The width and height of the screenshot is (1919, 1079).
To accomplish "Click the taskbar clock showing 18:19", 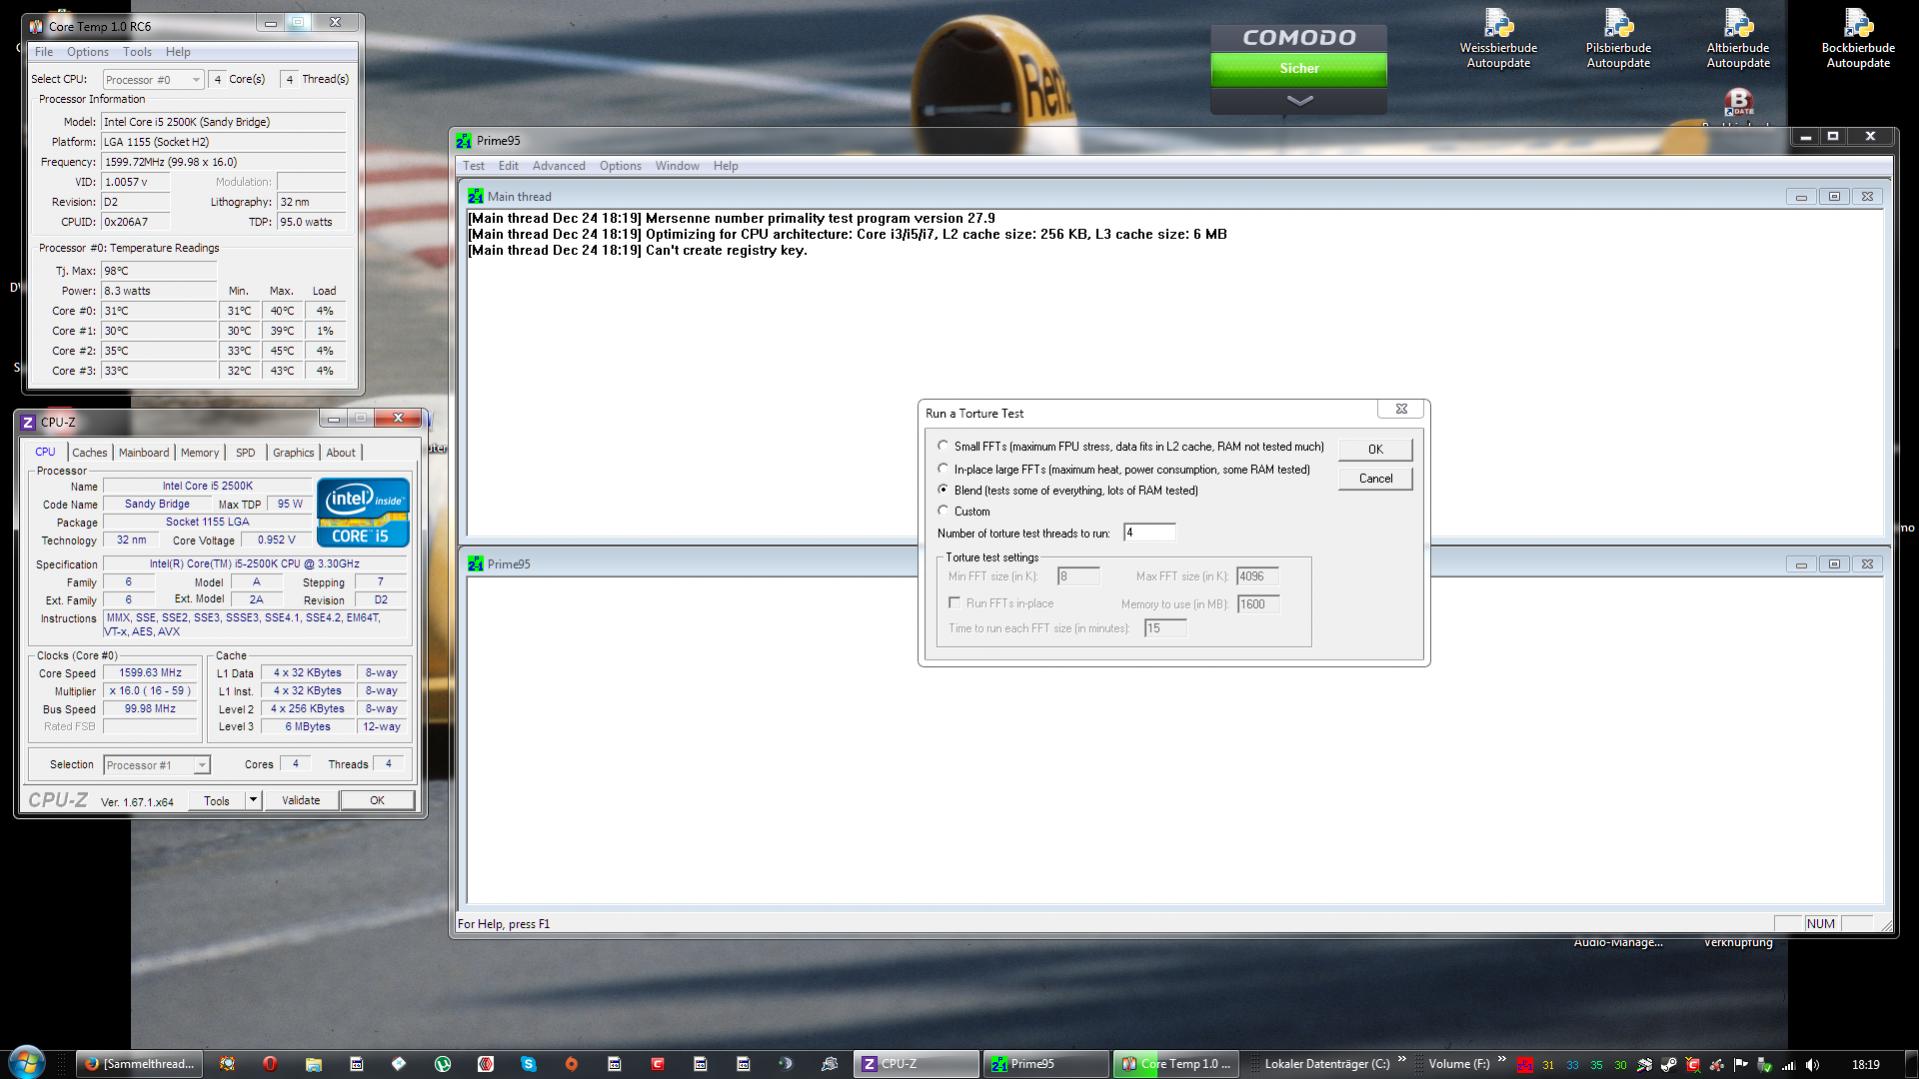I will (1865, 1065).
